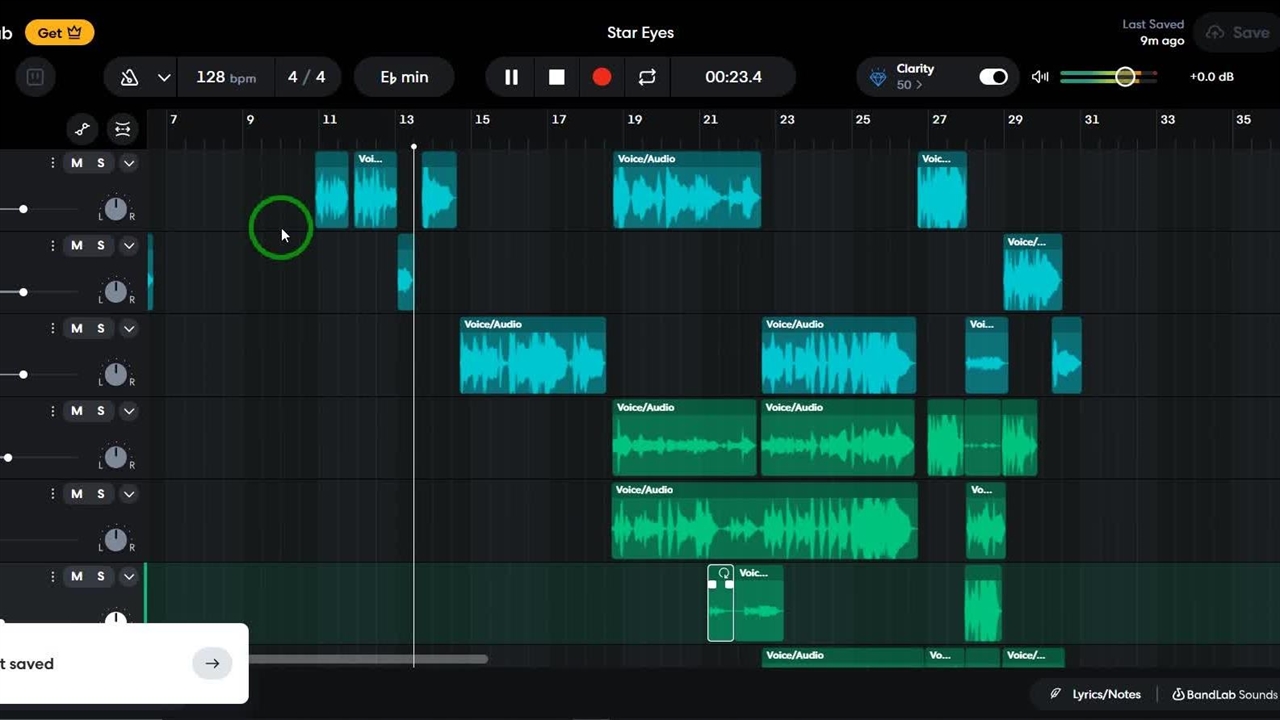Image resolution: width=1280 pixels, height=720 pixels.
Task: Click the master volume slider knob
Action: (x=1126, y=77)
